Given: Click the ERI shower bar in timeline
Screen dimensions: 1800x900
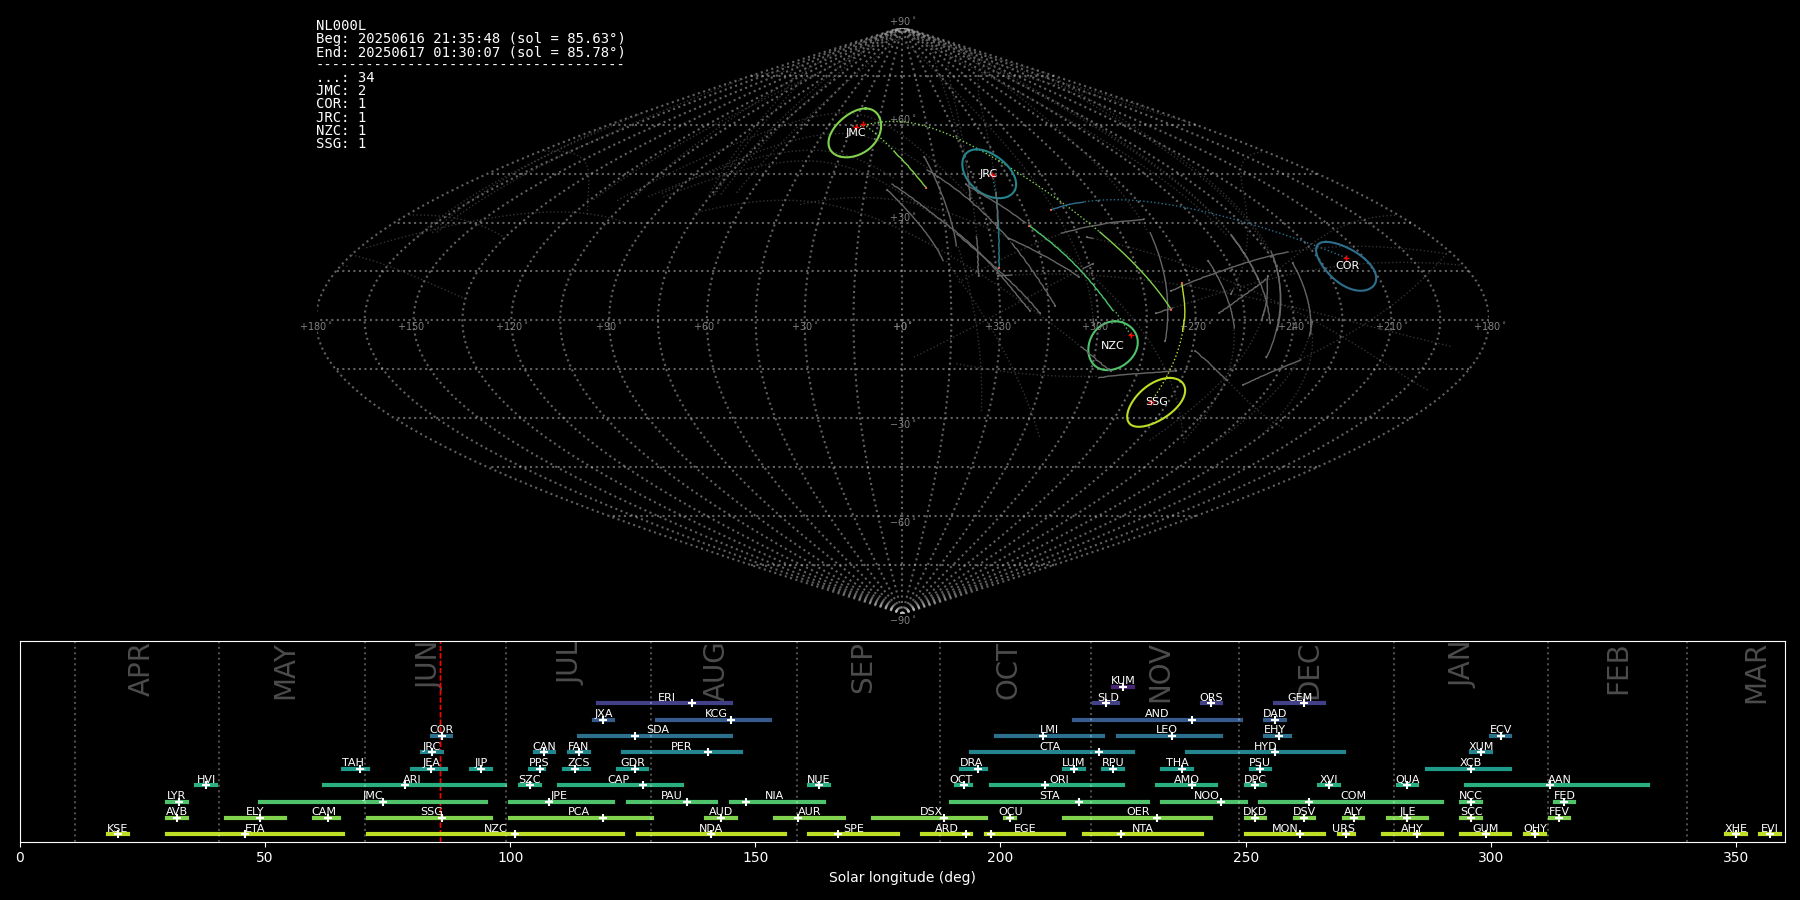Looking at the screenshot, I should click(x=664, y=703).
